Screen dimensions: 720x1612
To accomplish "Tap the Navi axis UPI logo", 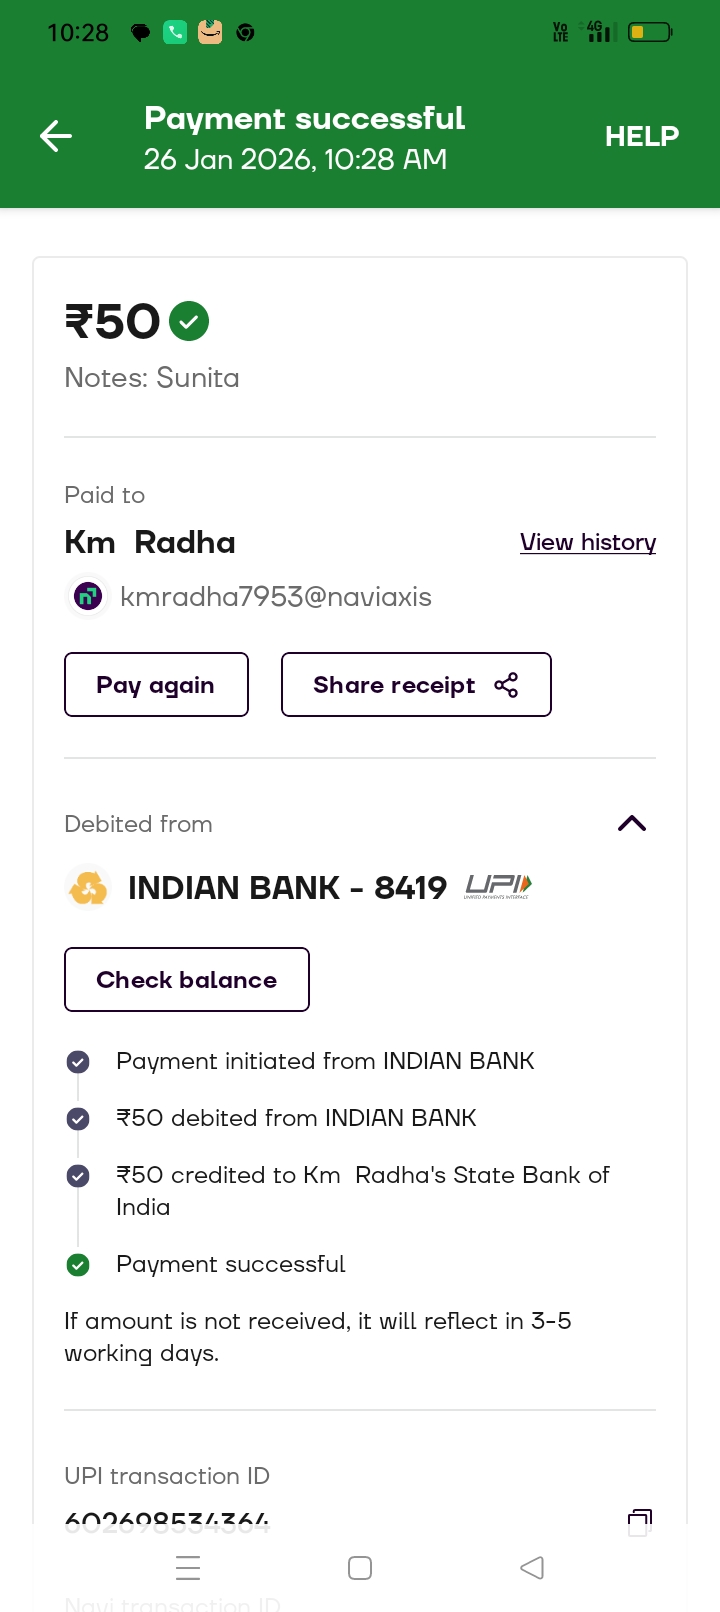I will [88, 597].
